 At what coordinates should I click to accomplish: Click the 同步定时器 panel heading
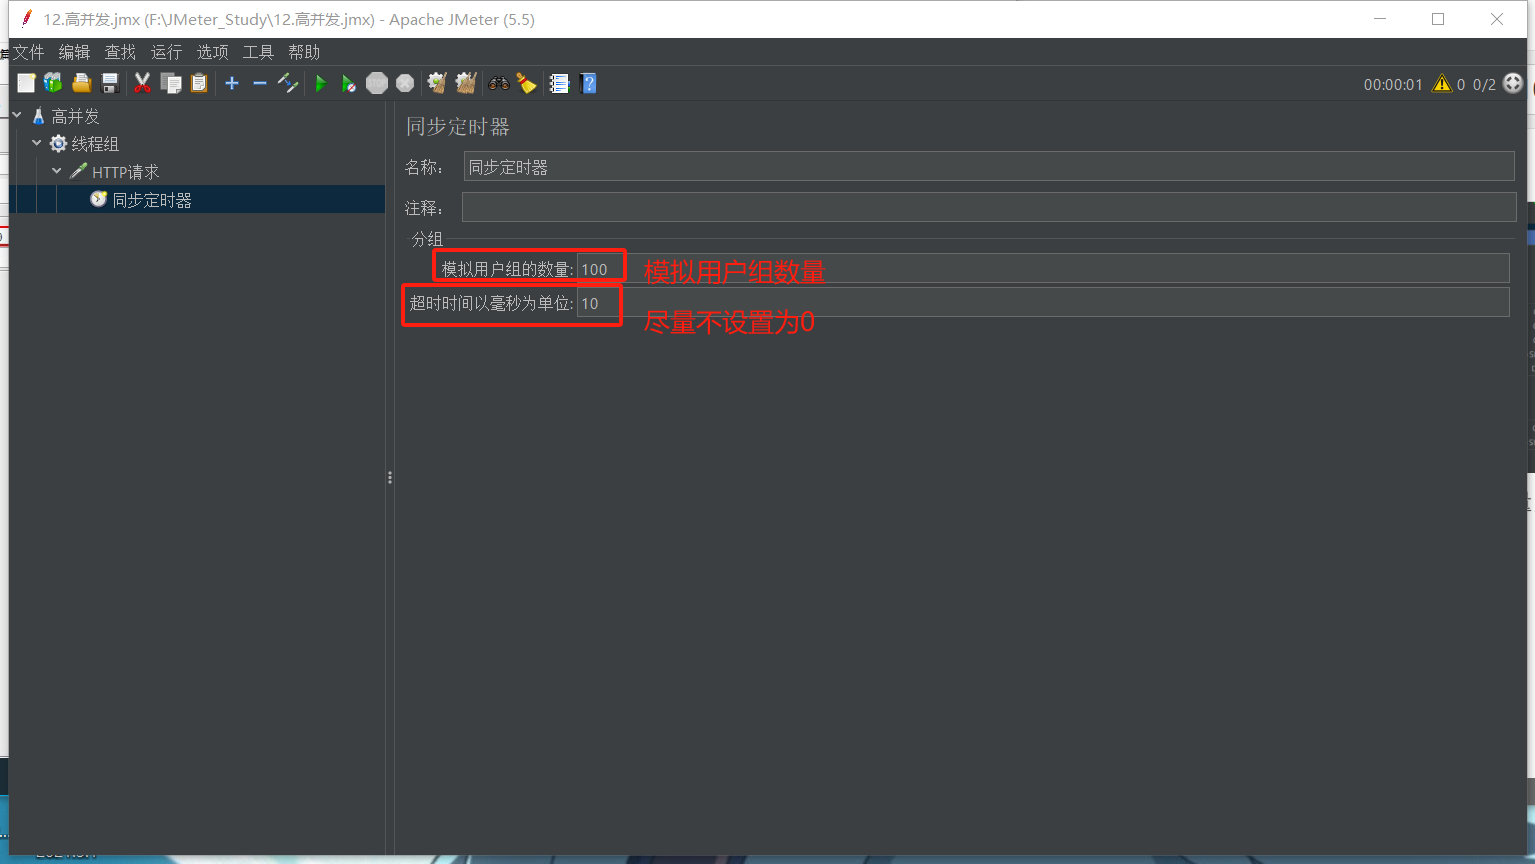458,127
